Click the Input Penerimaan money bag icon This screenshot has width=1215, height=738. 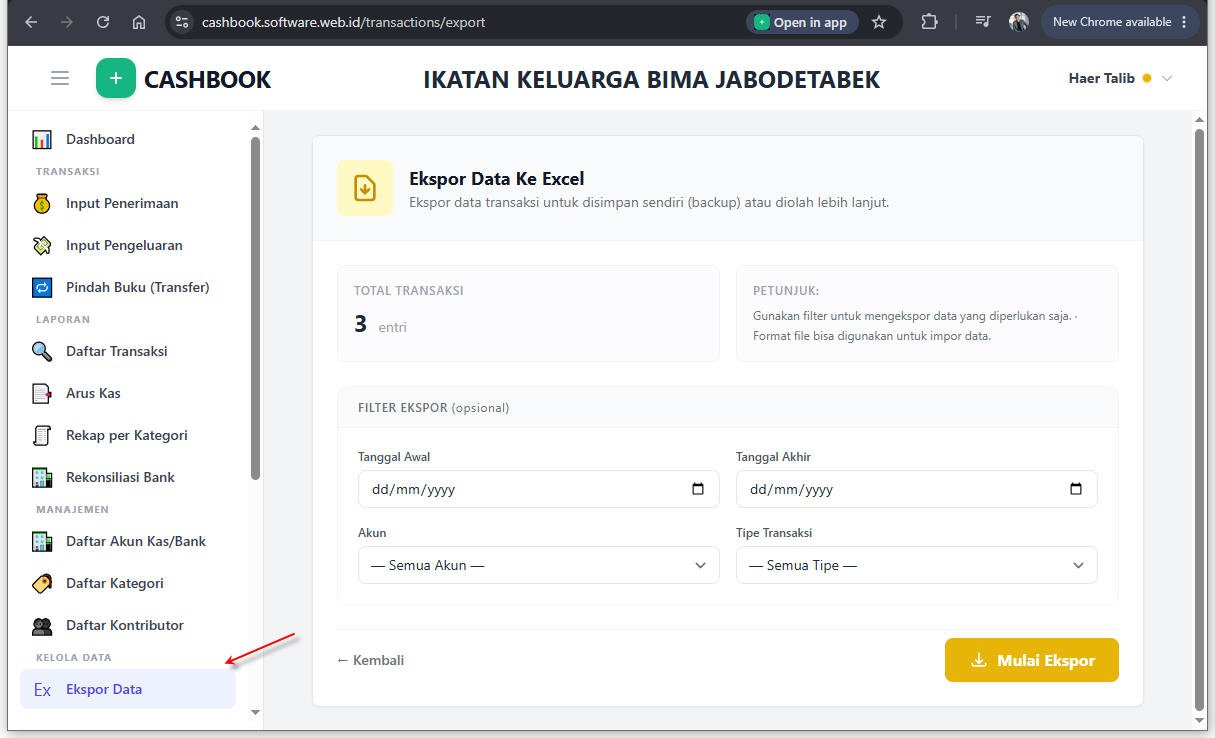pos(42,203)
